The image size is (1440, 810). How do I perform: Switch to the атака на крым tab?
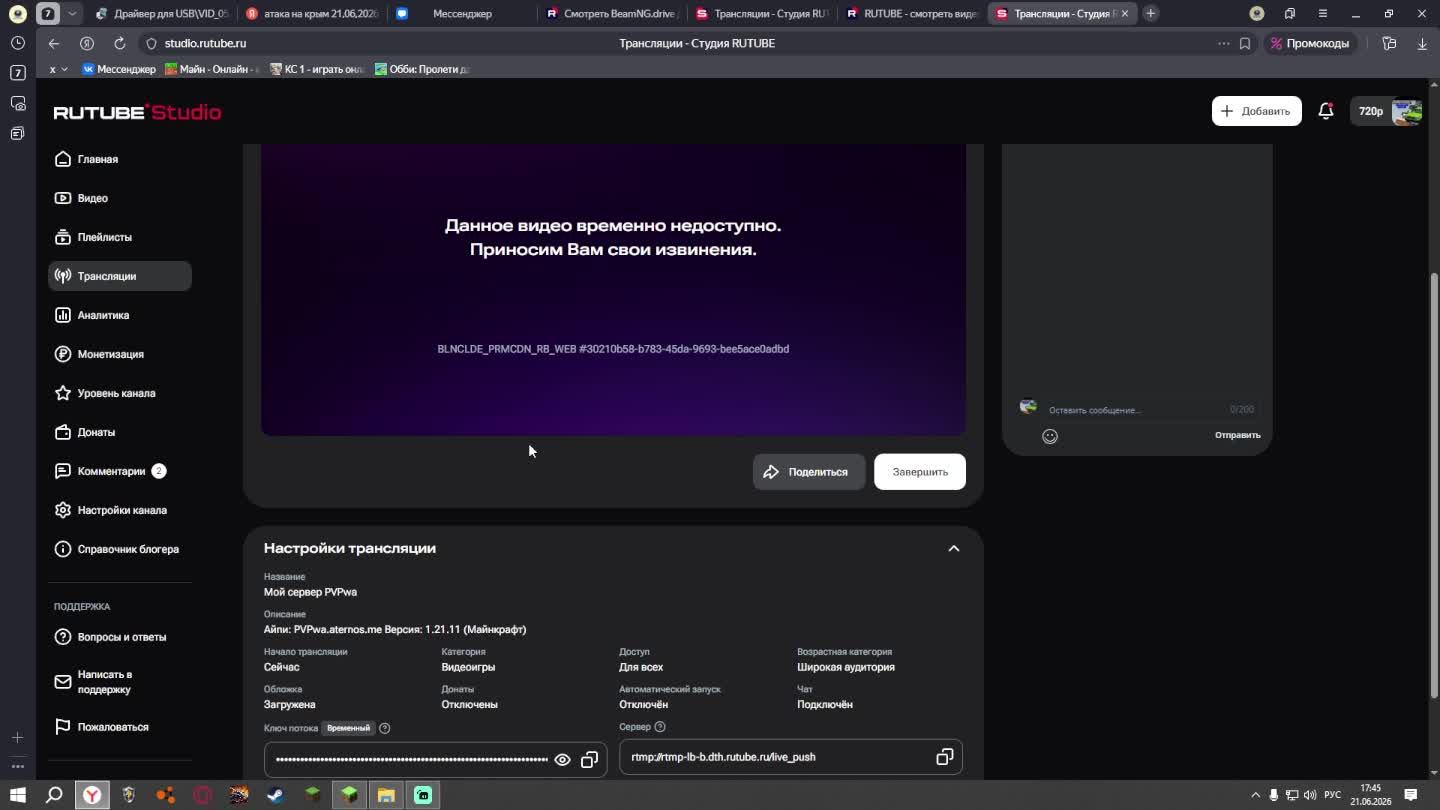(x=312, y=14)
